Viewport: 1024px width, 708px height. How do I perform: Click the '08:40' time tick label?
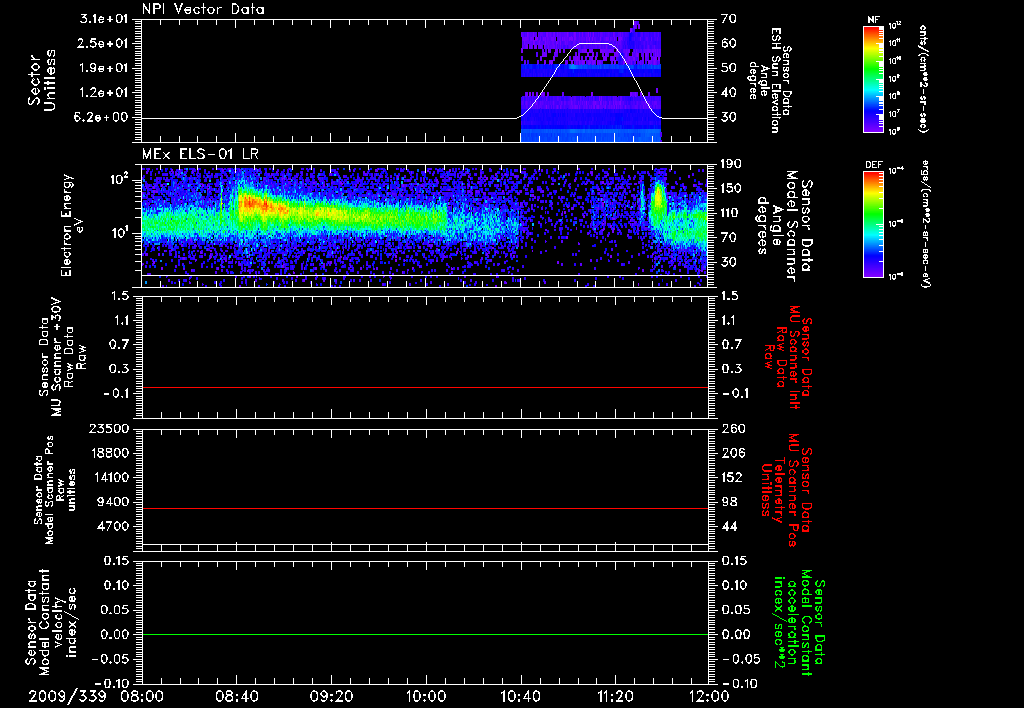click(x=237, y=697)
